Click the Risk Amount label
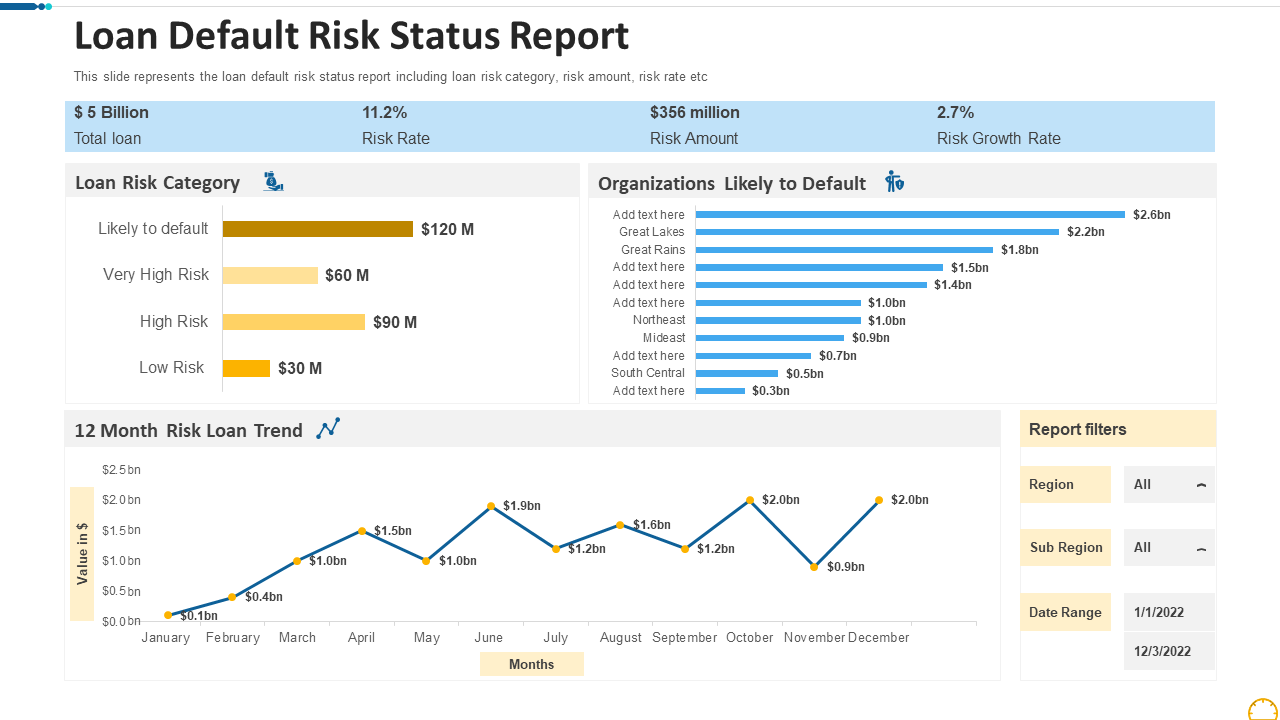Viewport: 1280px width, 720px height. coord(694,139)
